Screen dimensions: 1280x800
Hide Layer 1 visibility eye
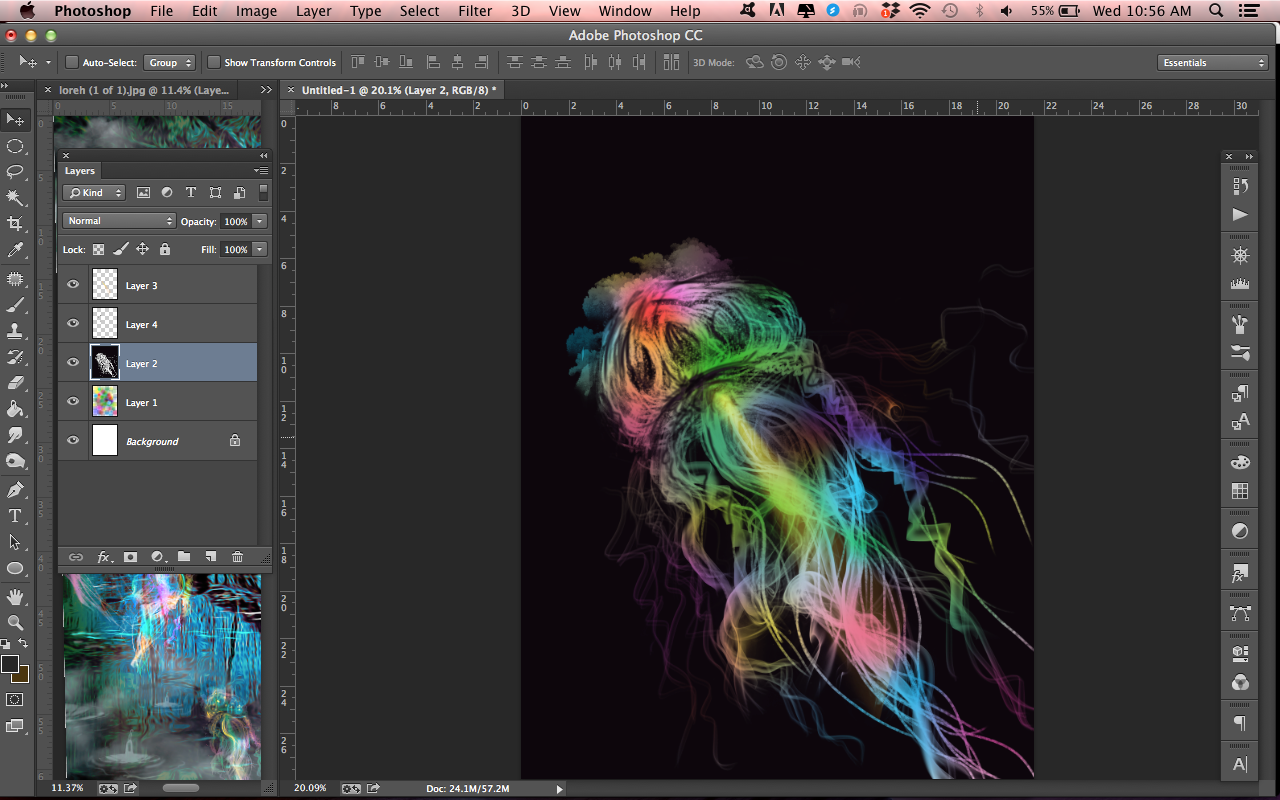(73, 402)
